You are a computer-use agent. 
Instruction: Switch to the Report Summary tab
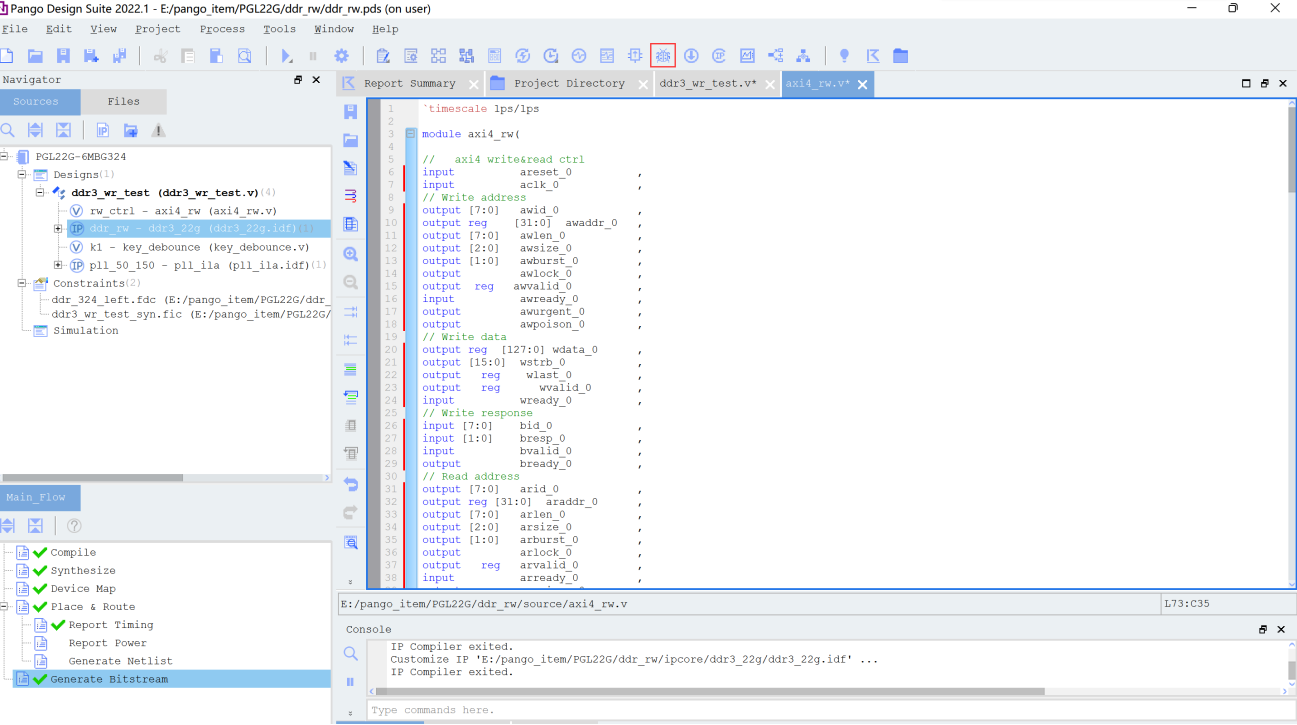(409, 84)
